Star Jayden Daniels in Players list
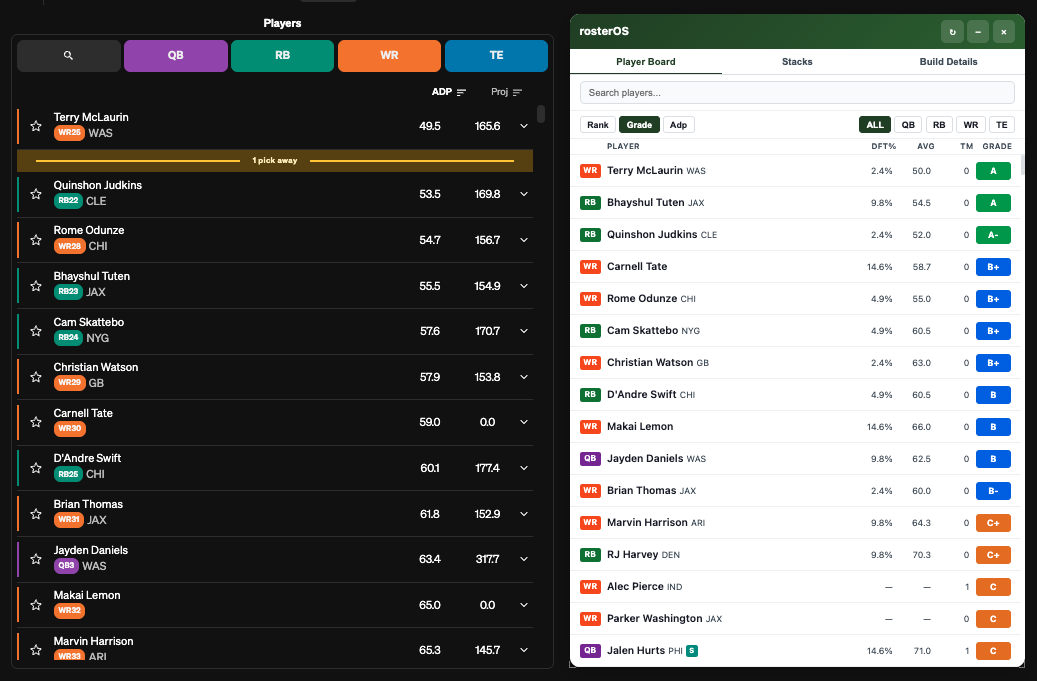Image resolution: width=1037 pixels, height=681 pixels. 36,559
